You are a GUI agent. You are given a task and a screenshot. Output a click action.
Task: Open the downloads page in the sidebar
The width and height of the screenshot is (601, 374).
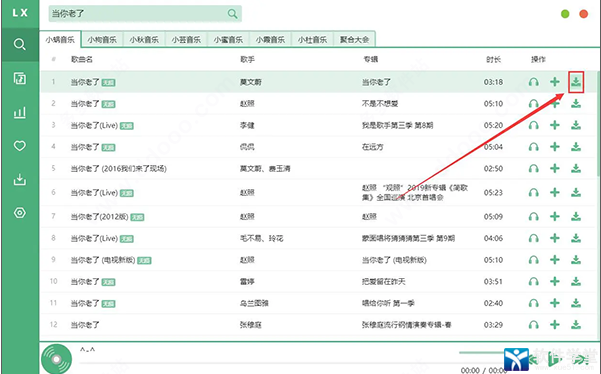tap(20, 179)
